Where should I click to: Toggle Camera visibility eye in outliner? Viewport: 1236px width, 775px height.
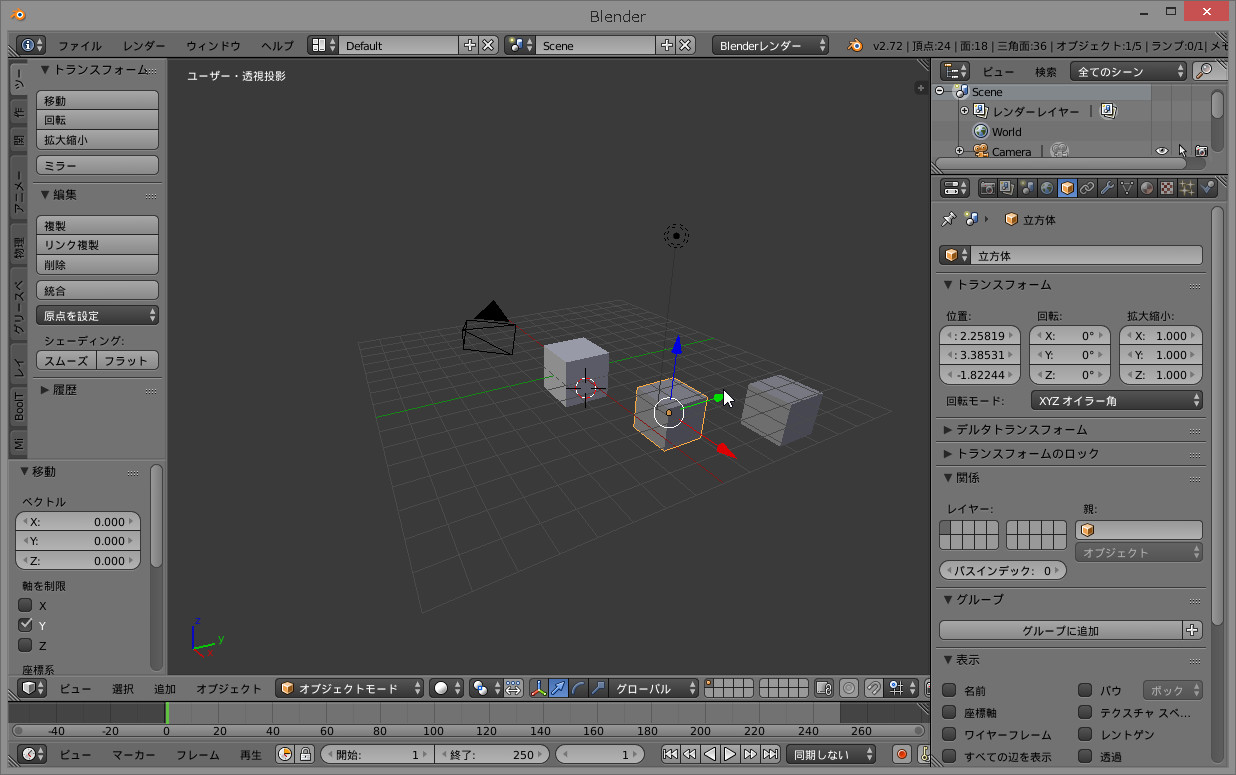click(1162, 151)
